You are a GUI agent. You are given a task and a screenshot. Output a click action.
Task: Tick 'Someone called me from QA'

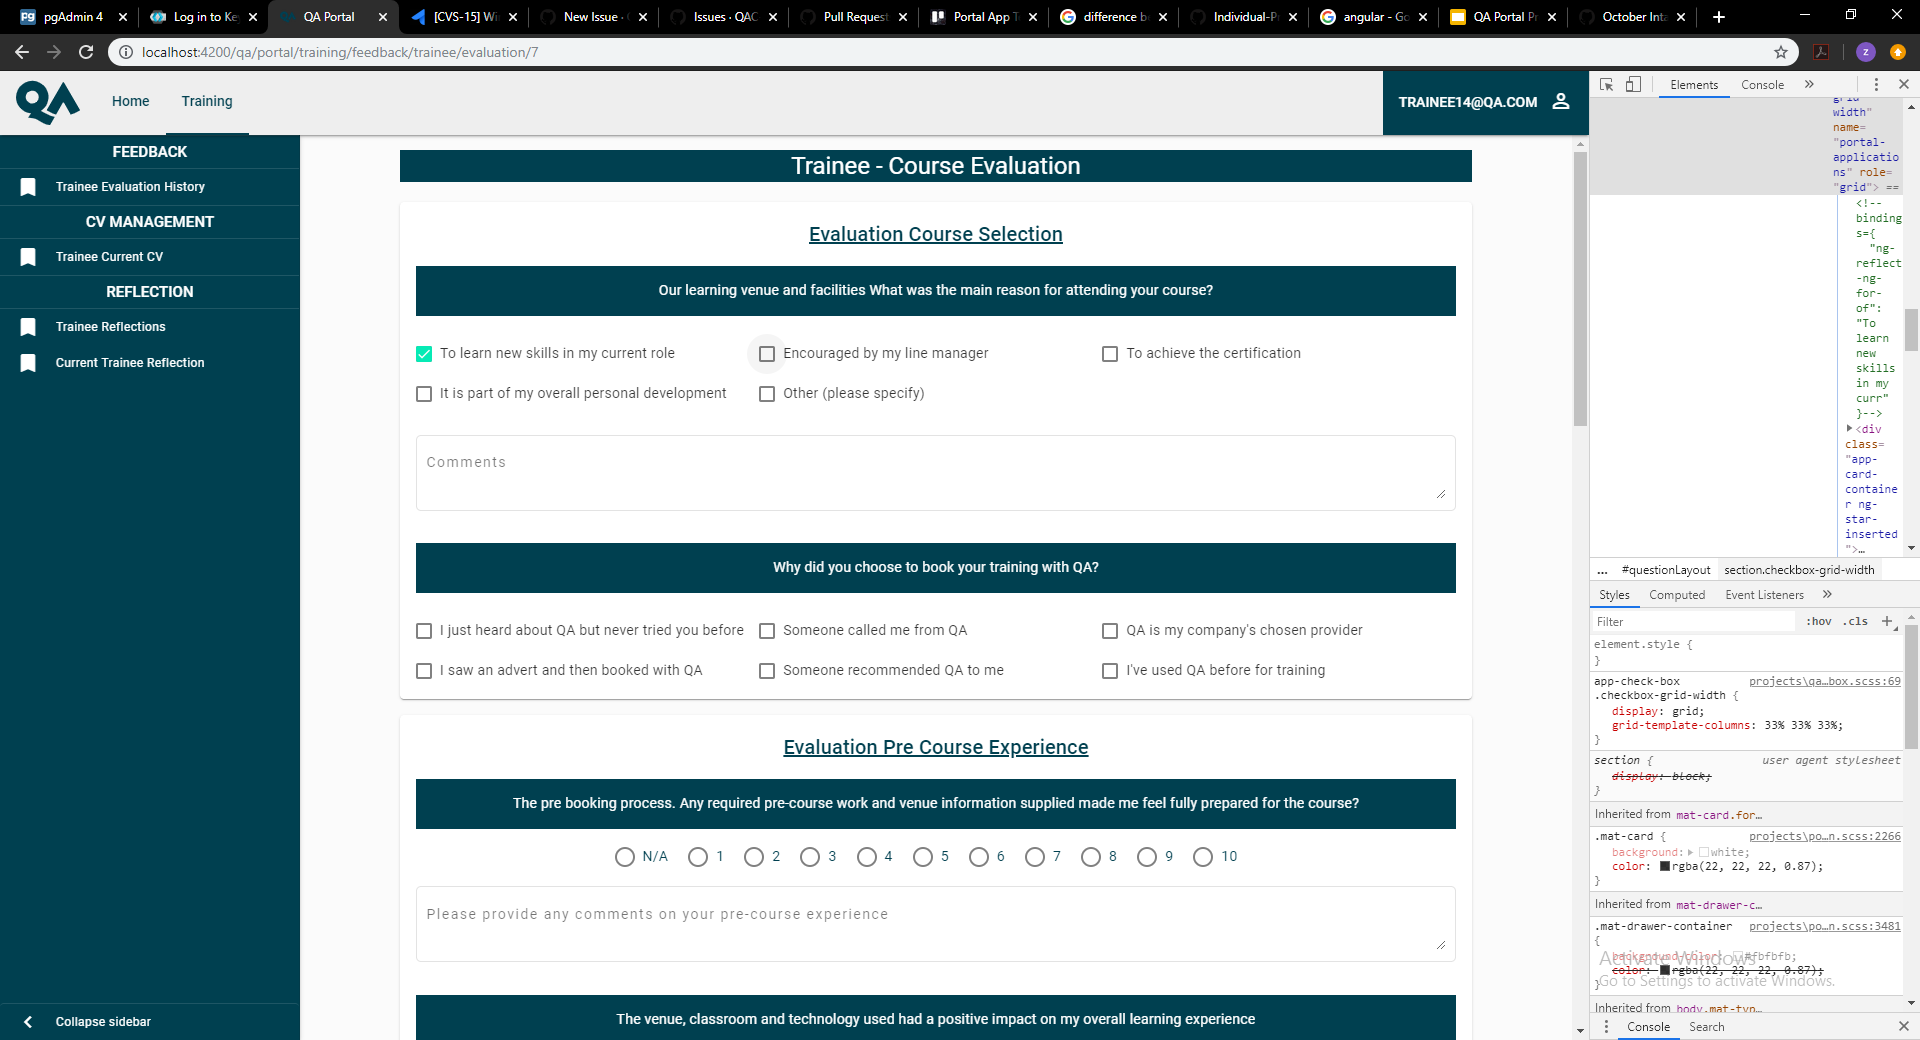(767, 631)
